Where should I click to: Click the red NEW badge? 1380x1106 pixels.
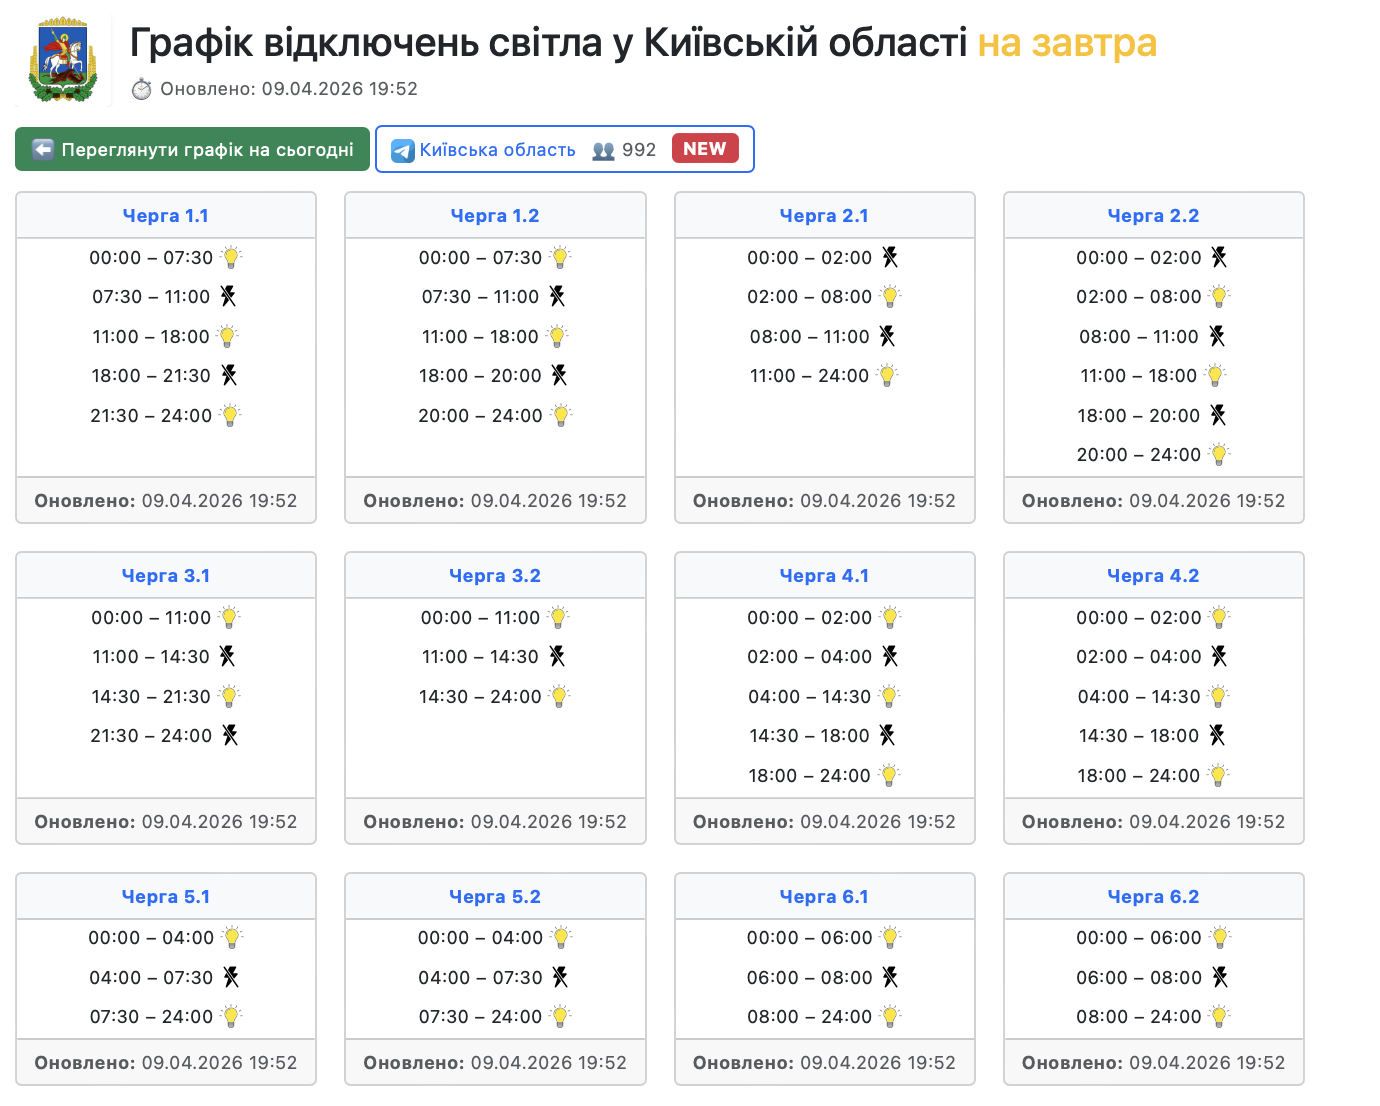click(x=705, y=148)
